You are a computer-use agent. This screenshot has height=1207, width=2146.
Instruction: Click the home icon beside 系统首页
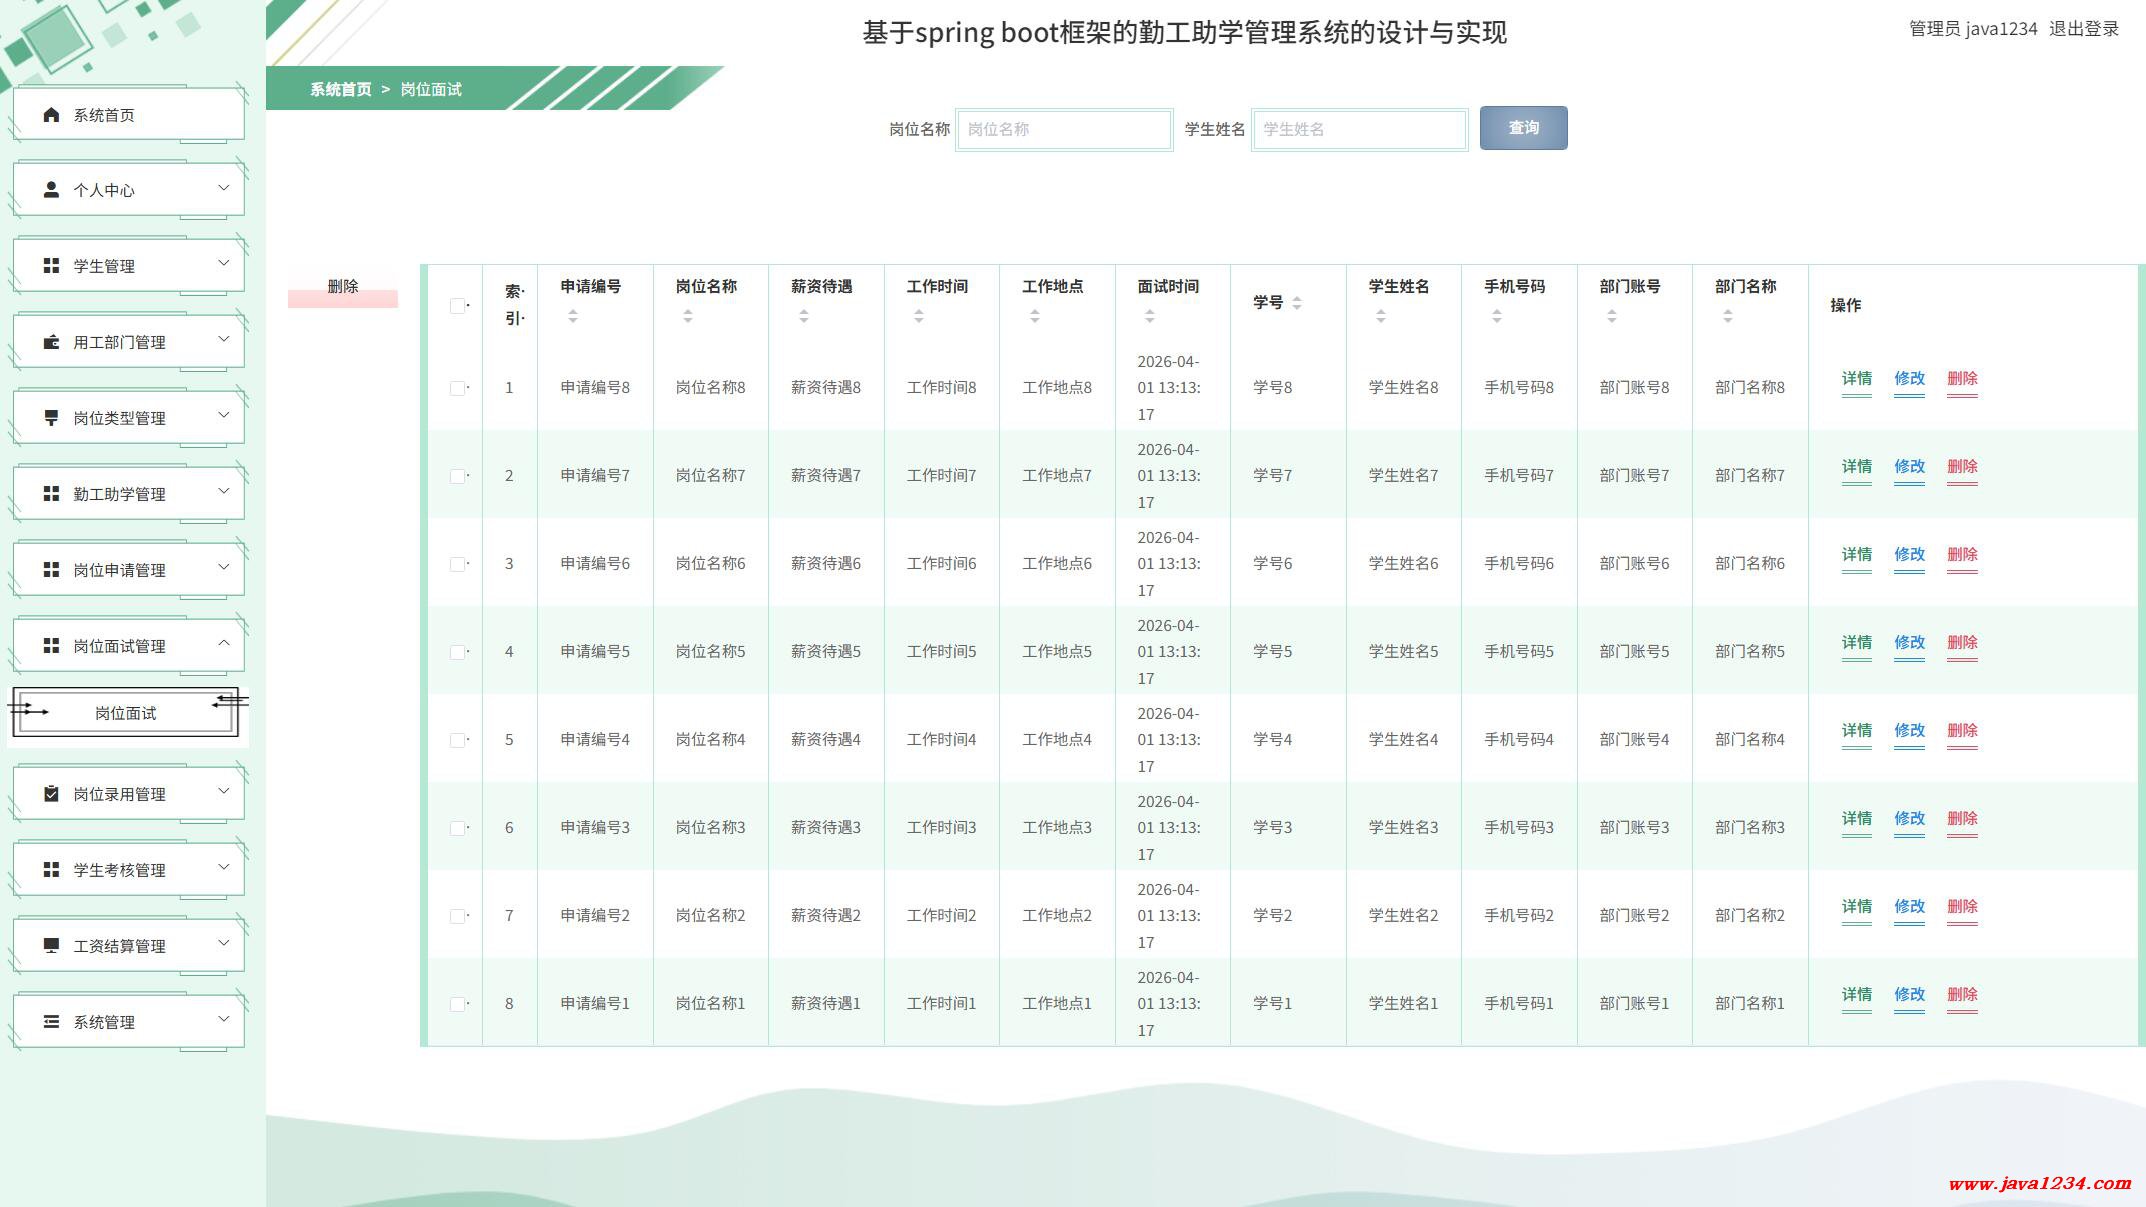tap(52, 115)
